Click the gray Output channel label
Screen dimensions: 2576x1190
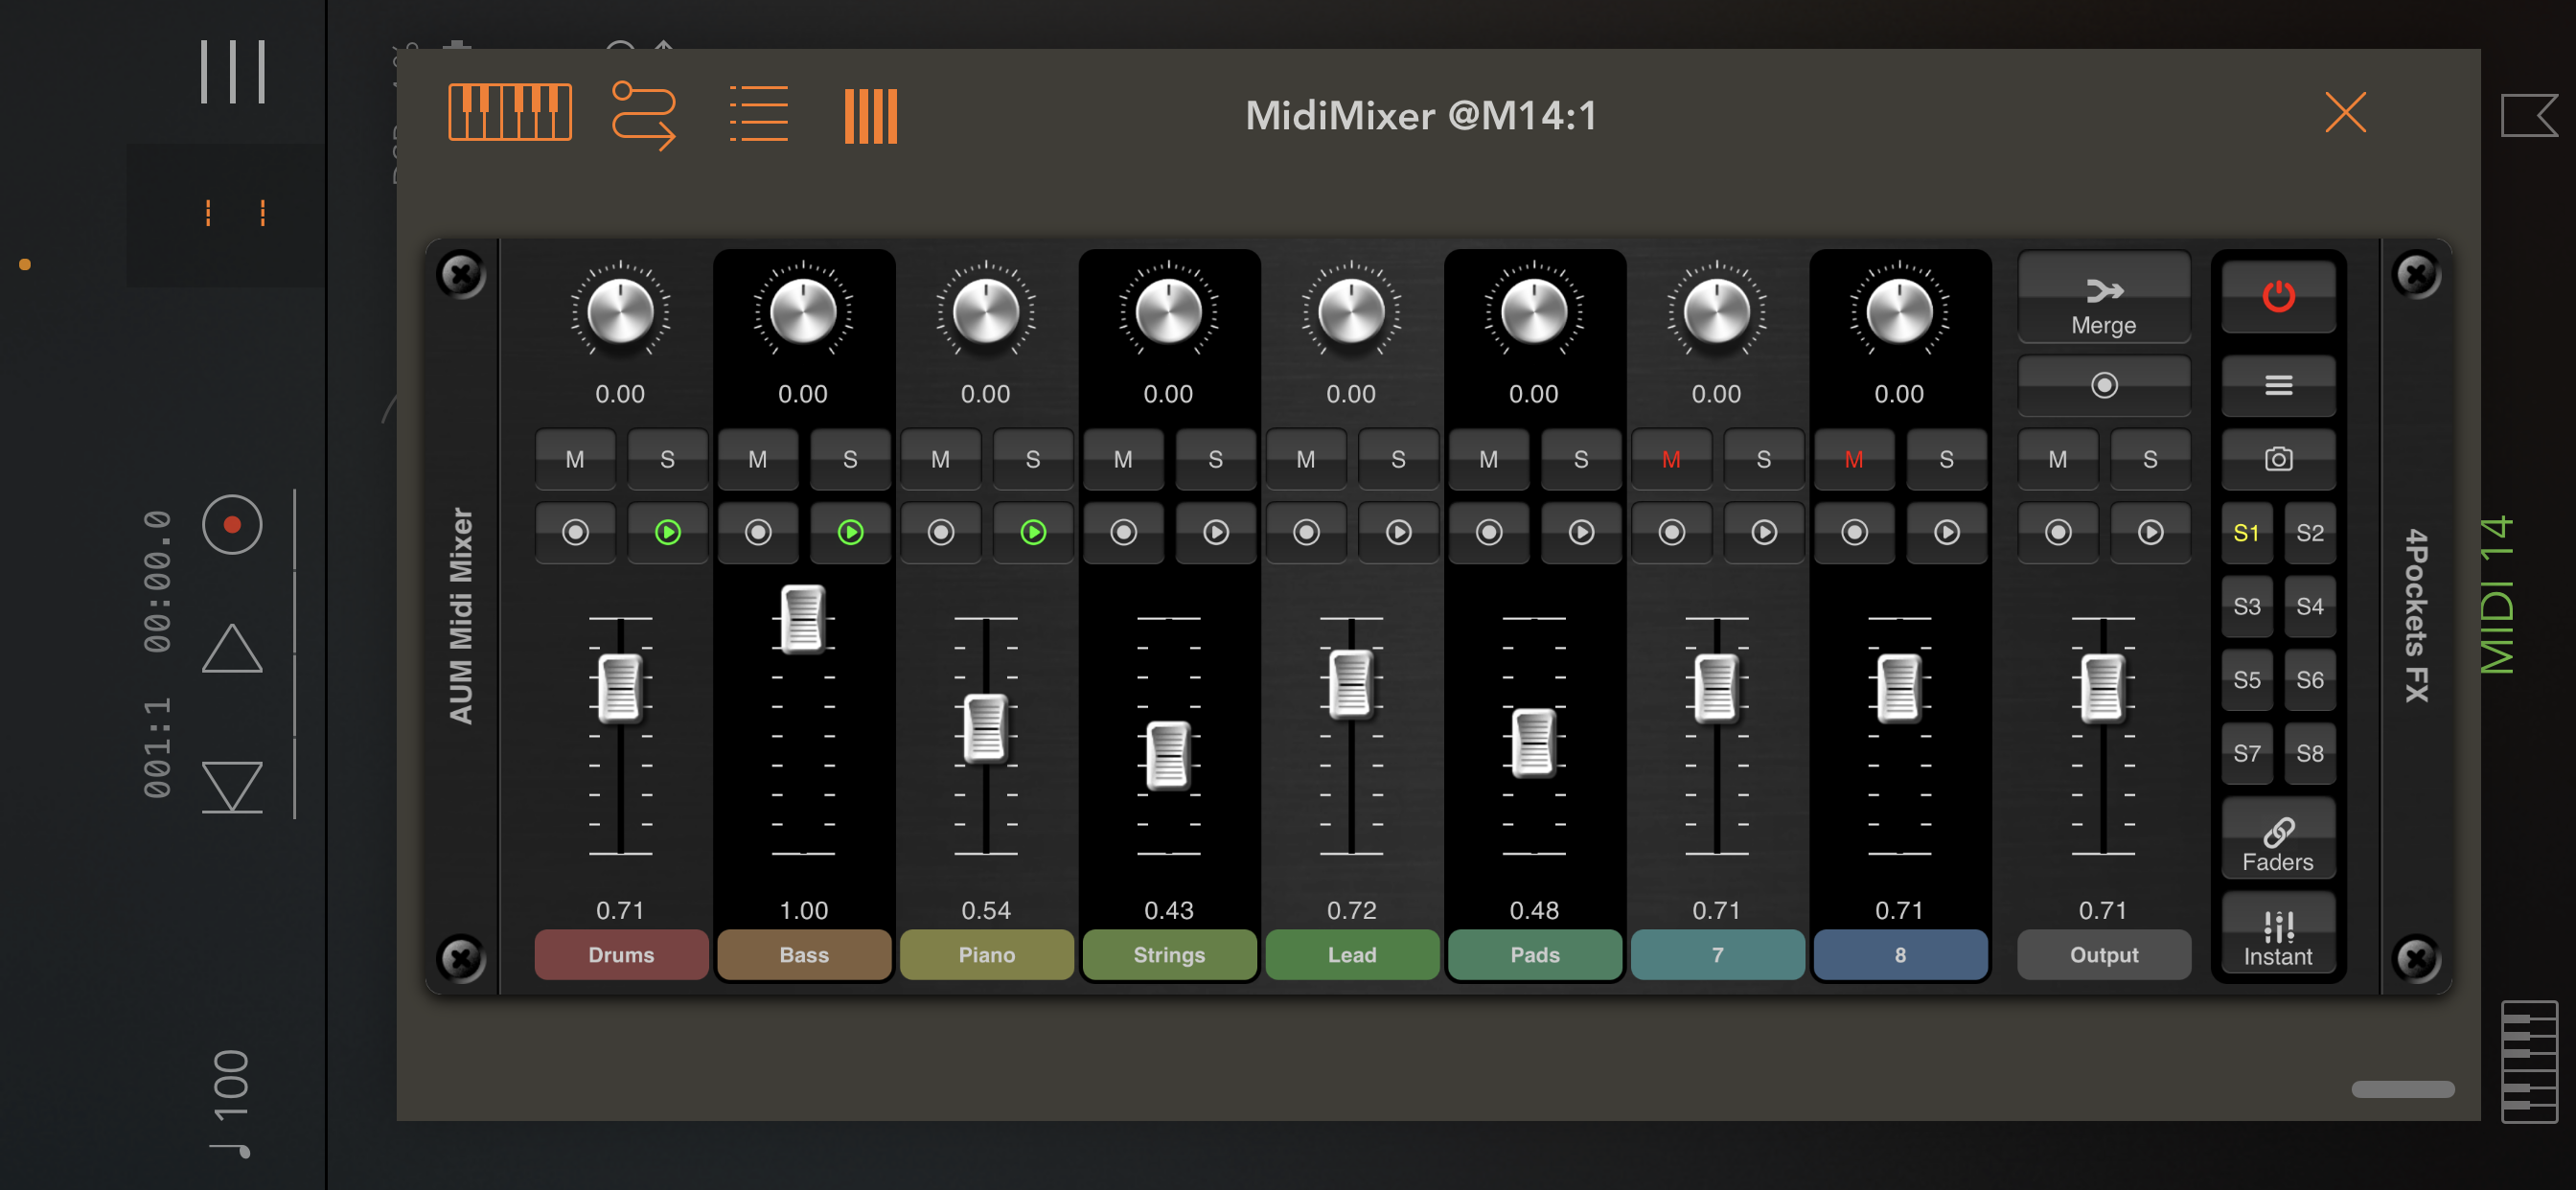[2104, 955]
